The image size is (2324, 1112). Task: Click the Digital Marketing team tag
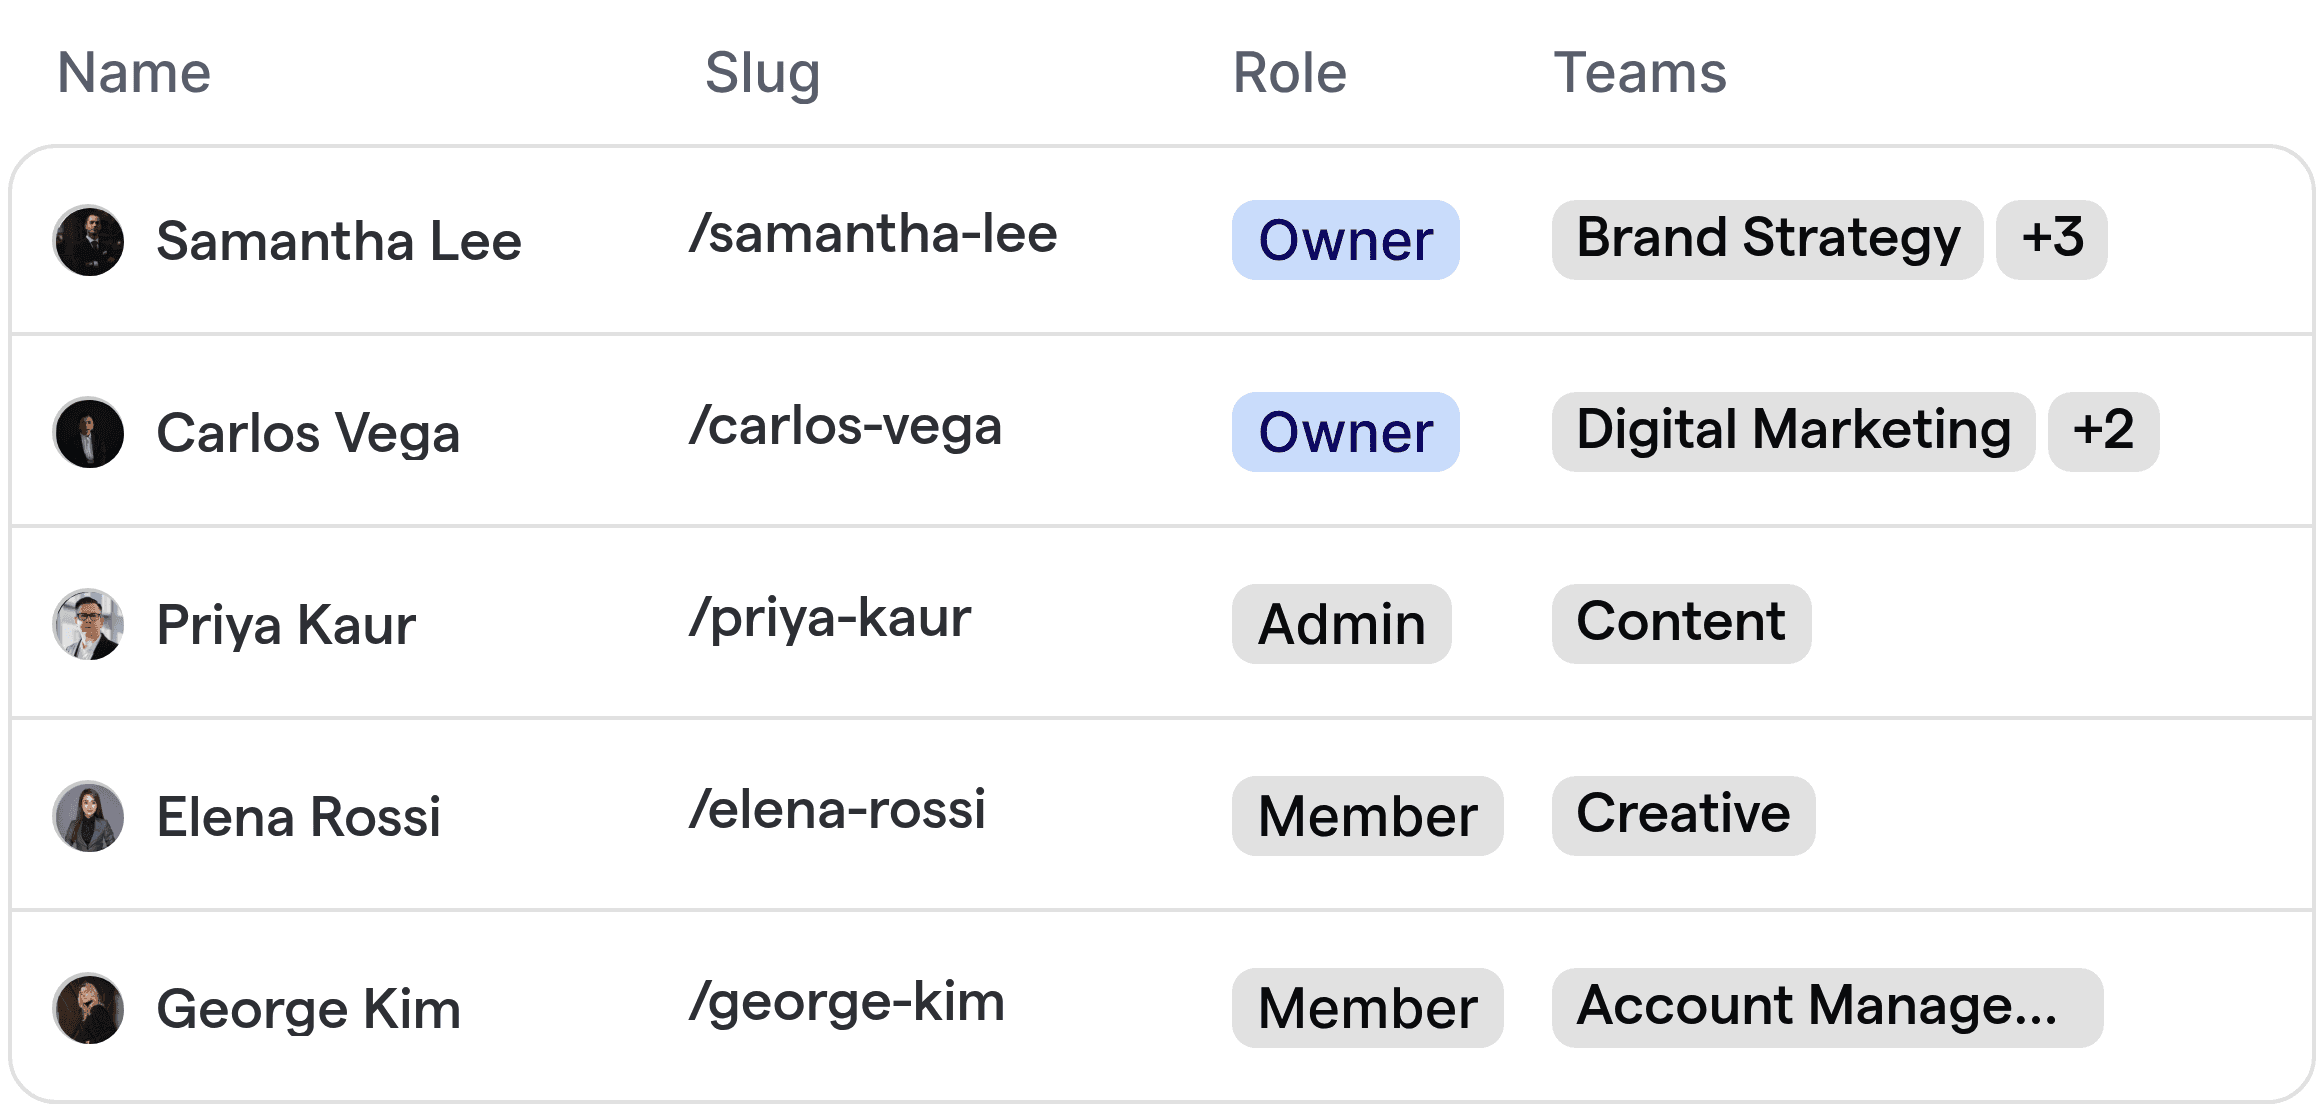click(x=1793, y=432)
